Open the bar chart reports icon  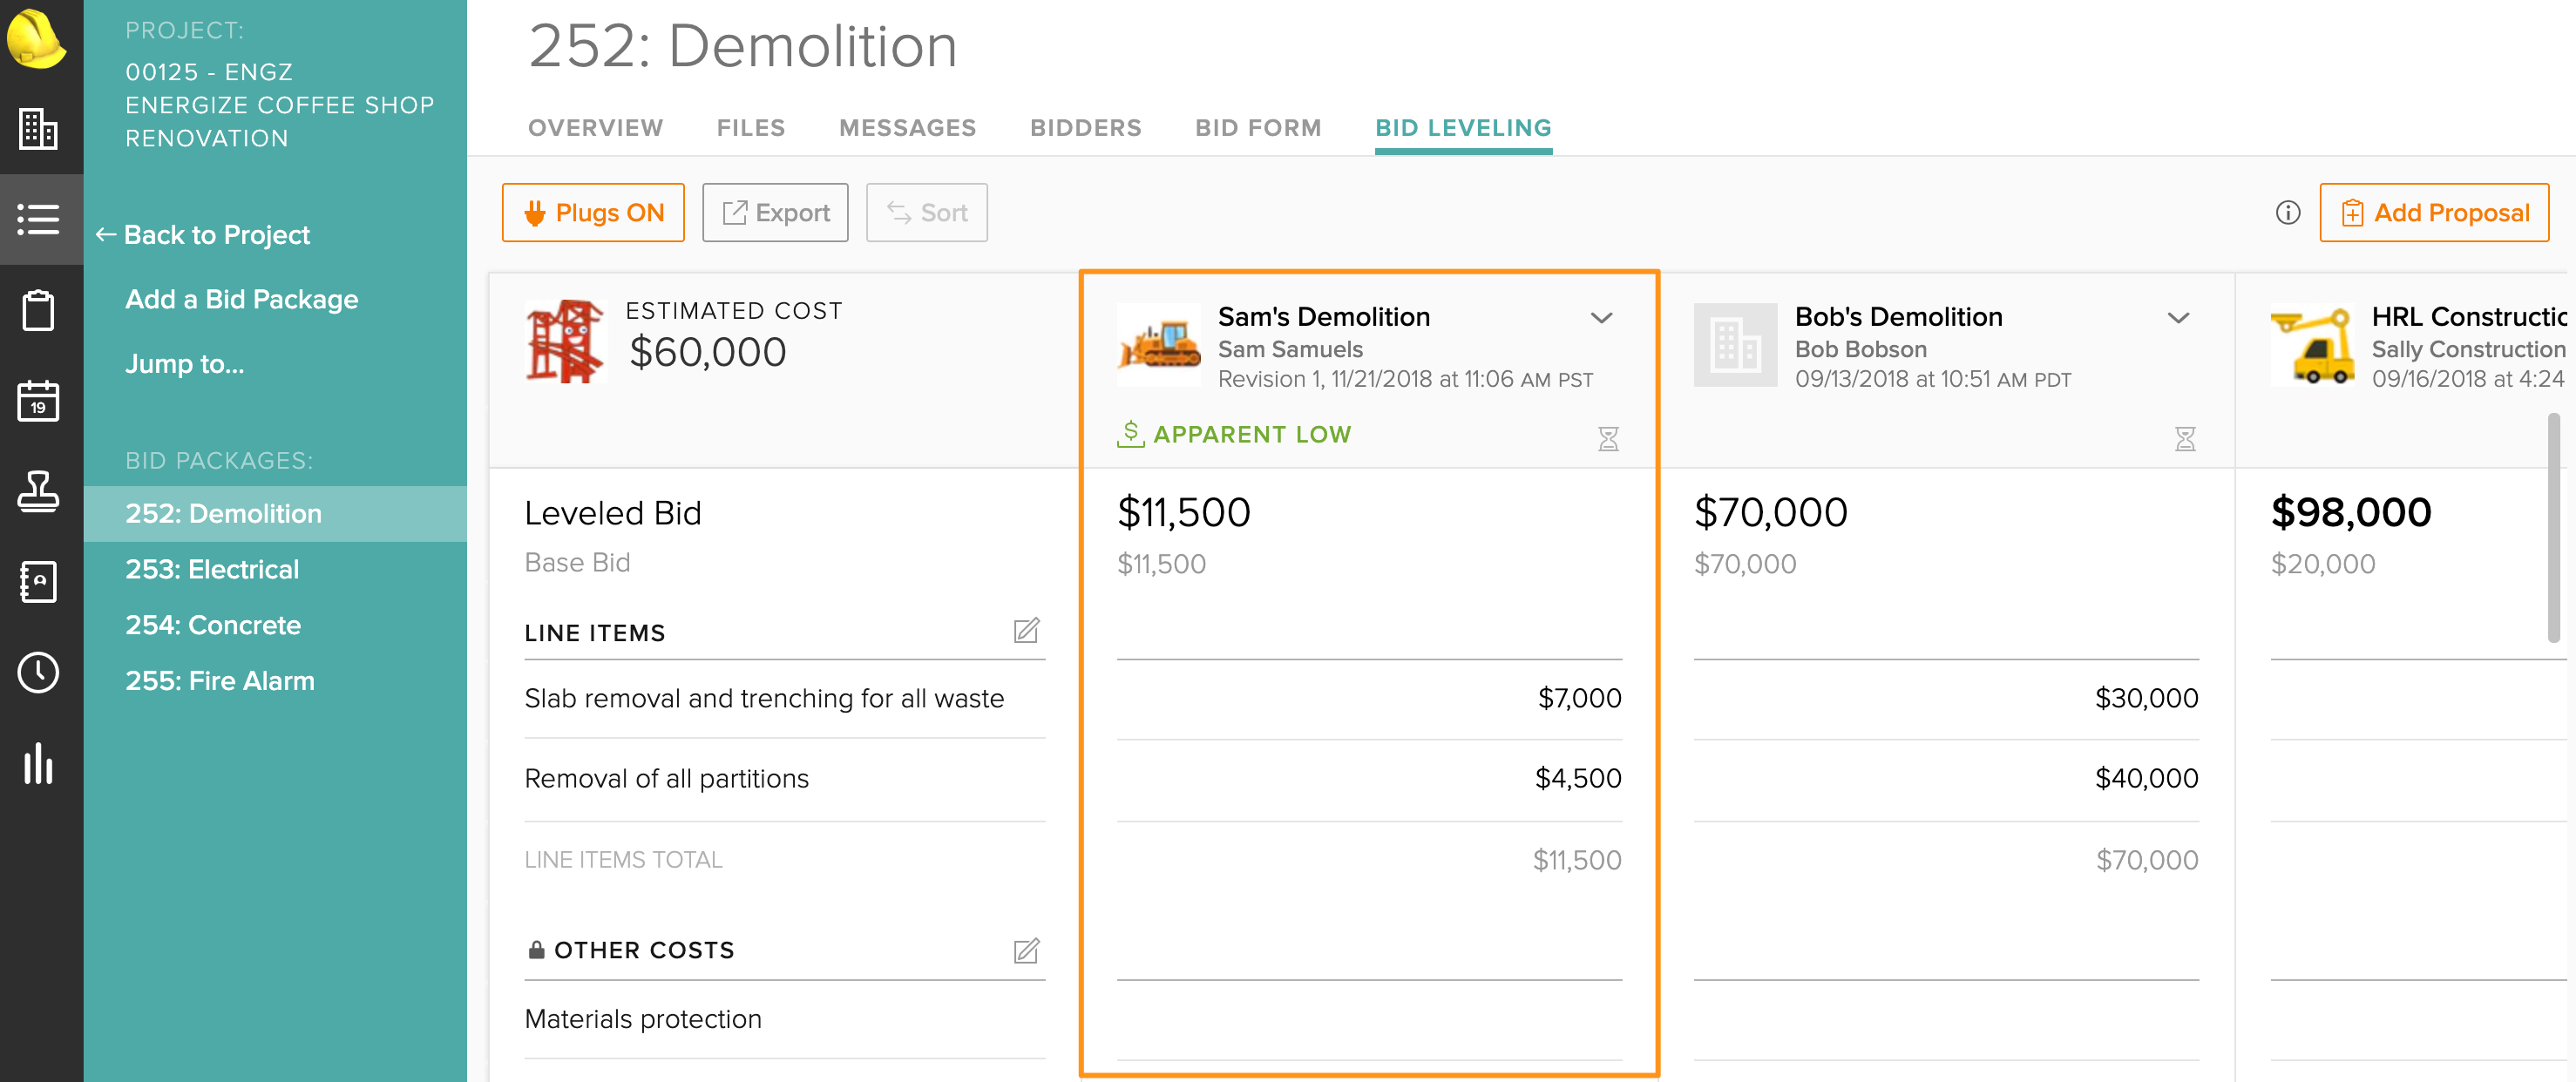pyautogui.click(x=38, y=763)
